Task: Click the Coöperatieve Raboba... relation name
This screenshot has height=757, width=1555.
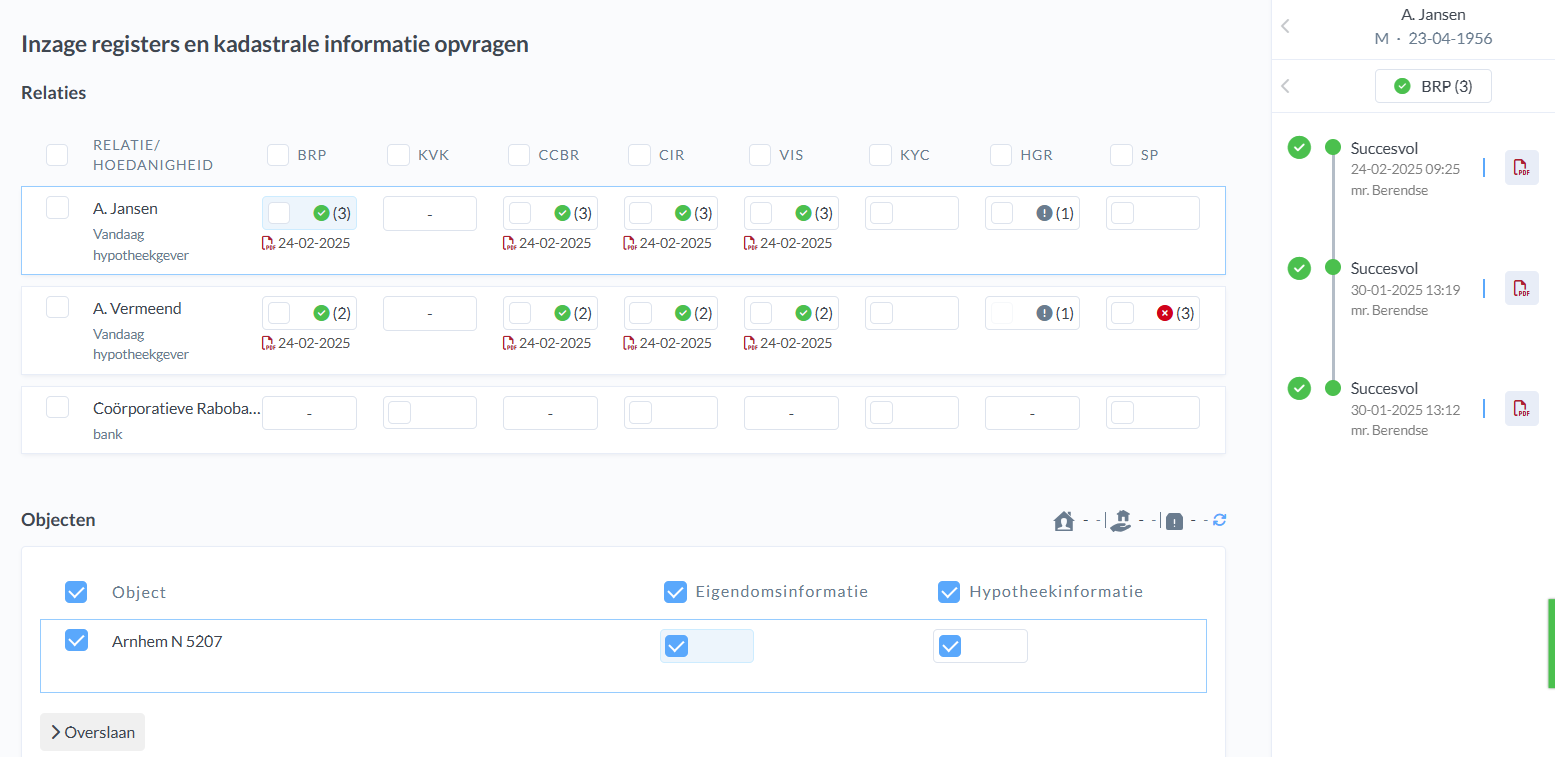Action: click(x=176, y=409)
